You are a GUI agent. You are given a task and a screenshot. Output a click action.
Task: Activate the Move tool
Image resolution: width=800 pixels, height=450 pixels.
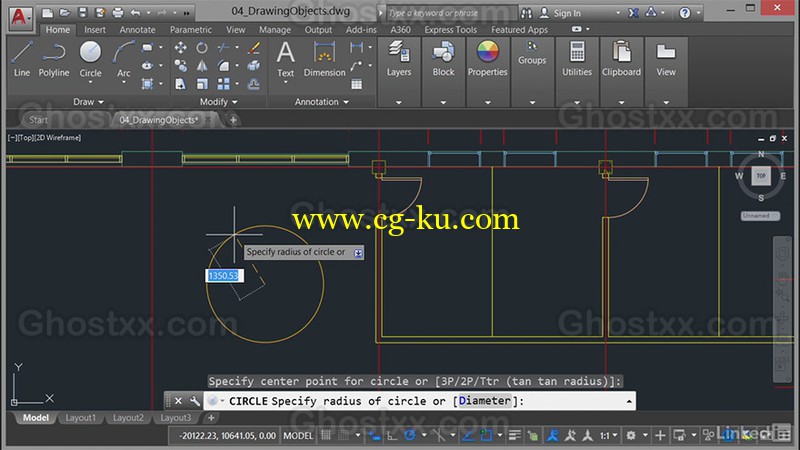pyautogui.click(x=181, y=47)
